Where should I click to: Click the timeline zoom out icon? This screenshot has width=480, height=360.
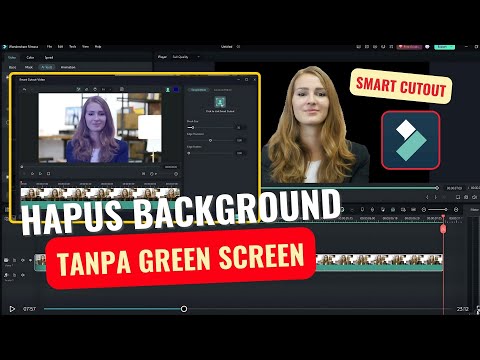coord(424,210)
